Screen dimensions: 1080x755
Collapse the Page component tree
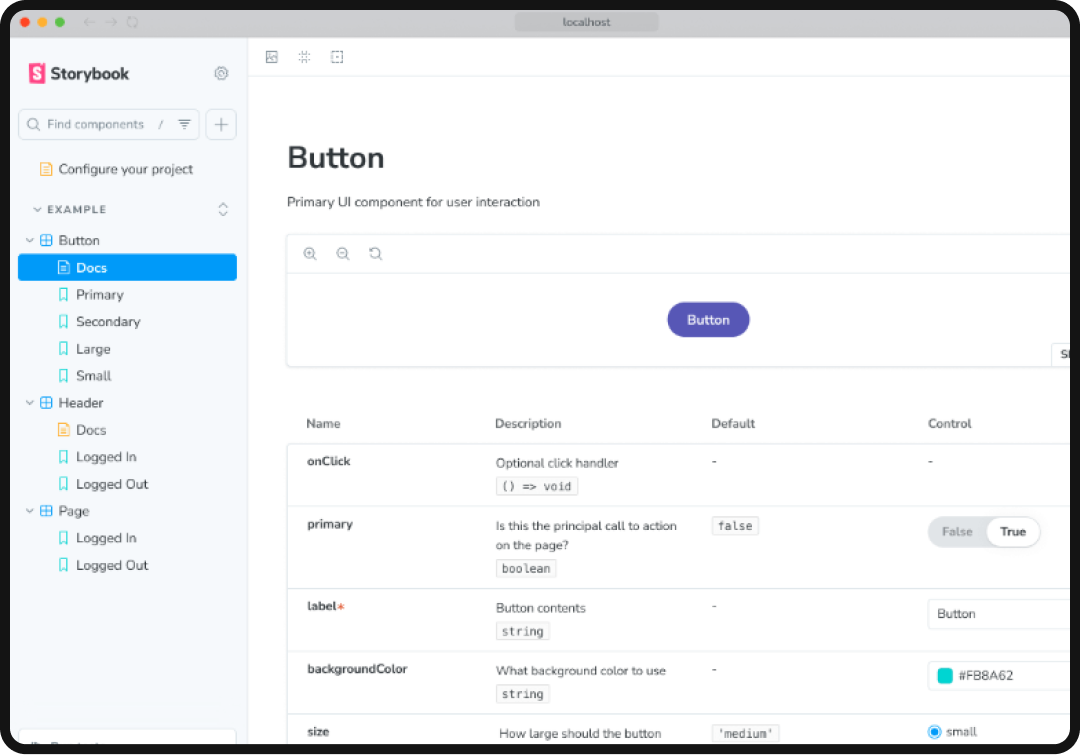(29, 511)
